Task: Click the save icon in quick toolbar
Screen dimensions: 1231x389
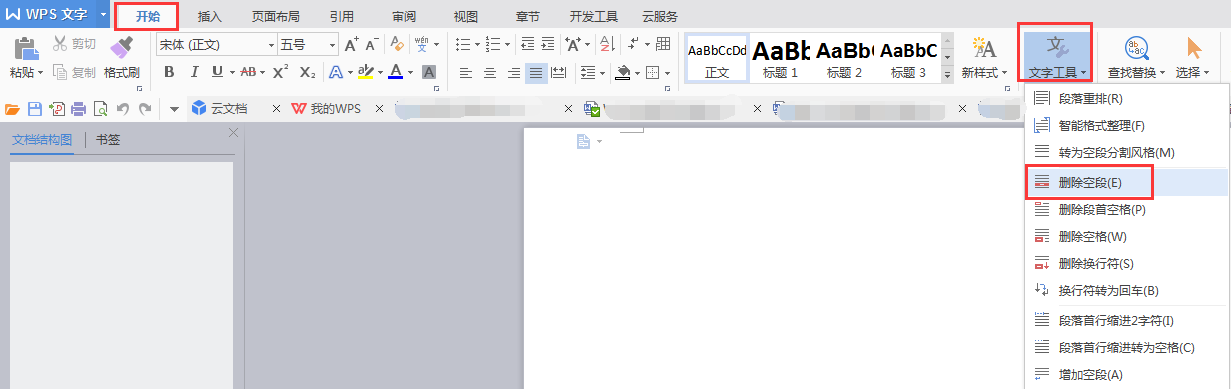Action: (x=35, y=108)
